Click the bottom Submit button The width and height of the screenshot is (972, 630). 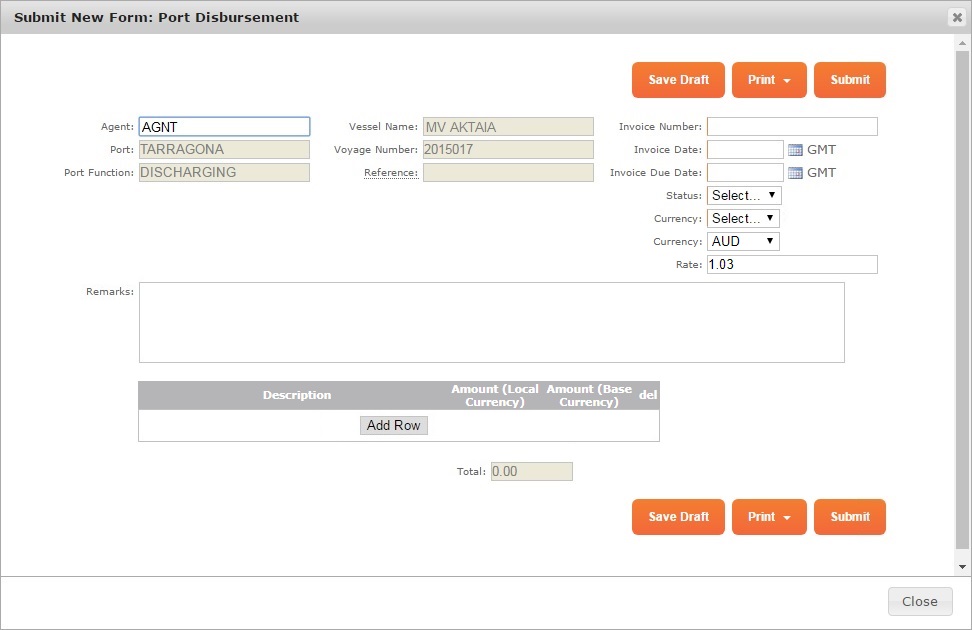849,517
